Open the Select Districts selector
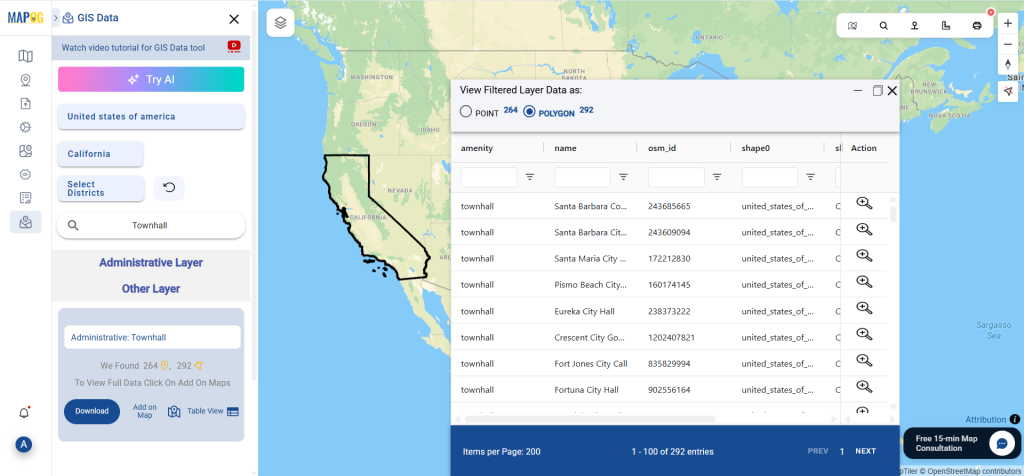The image size is (1024, 476). coord(101,189)
